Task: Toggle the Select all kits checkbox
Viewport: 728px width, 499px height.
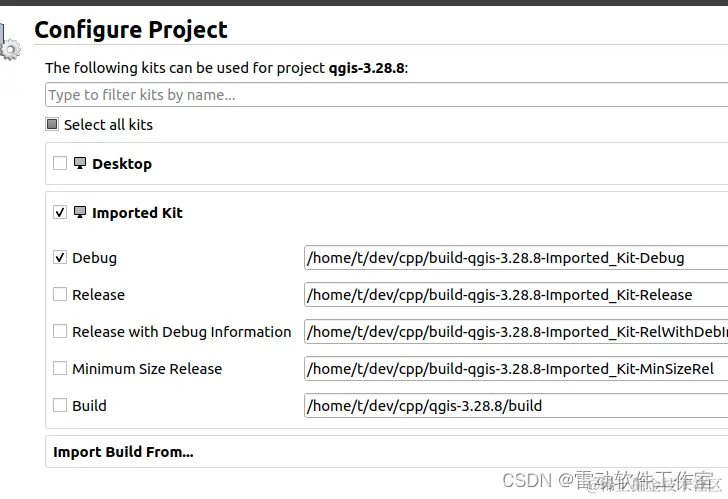Action: (x=52, y=124)
